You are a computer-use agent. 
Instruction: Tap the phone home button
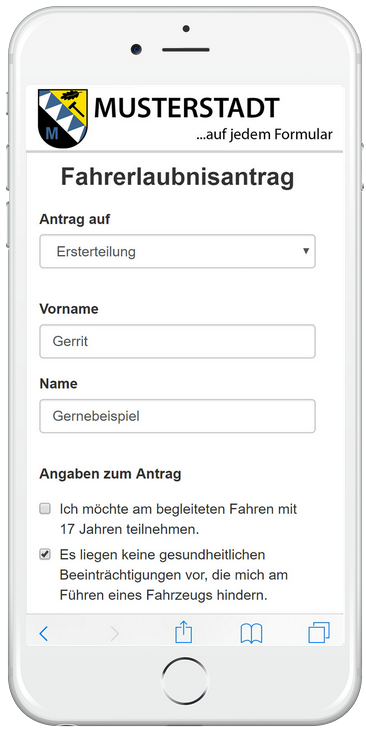pos(186,681)
